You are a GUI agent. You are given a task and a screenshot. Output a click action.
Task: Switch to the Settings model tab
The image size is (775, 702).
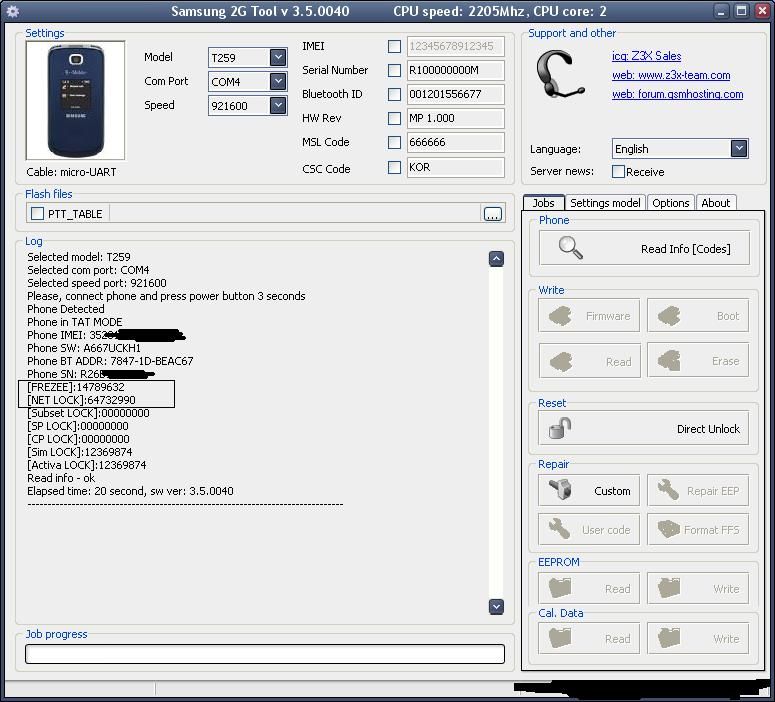605,203
